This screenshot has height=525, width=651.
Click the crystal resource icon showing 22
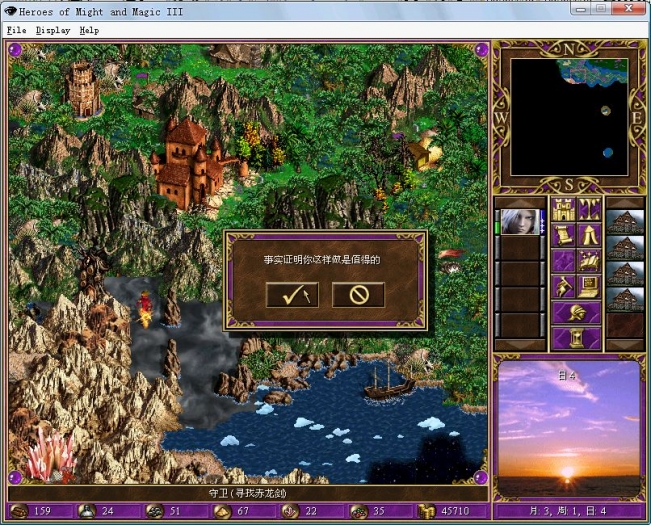pyautogui.click(x=290, y=511)
